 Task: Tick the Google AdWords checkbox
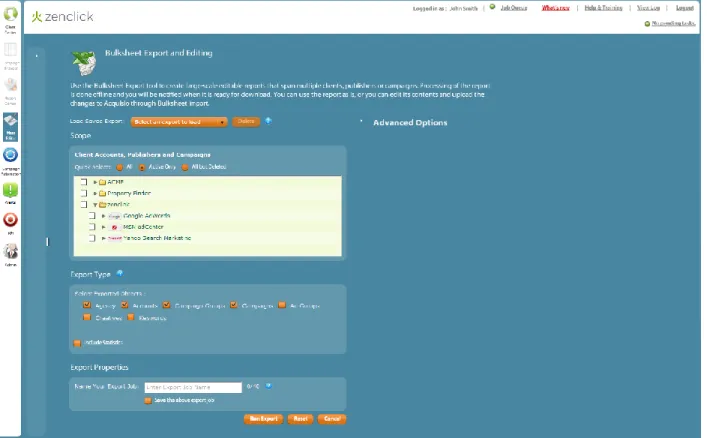(92, 216)
